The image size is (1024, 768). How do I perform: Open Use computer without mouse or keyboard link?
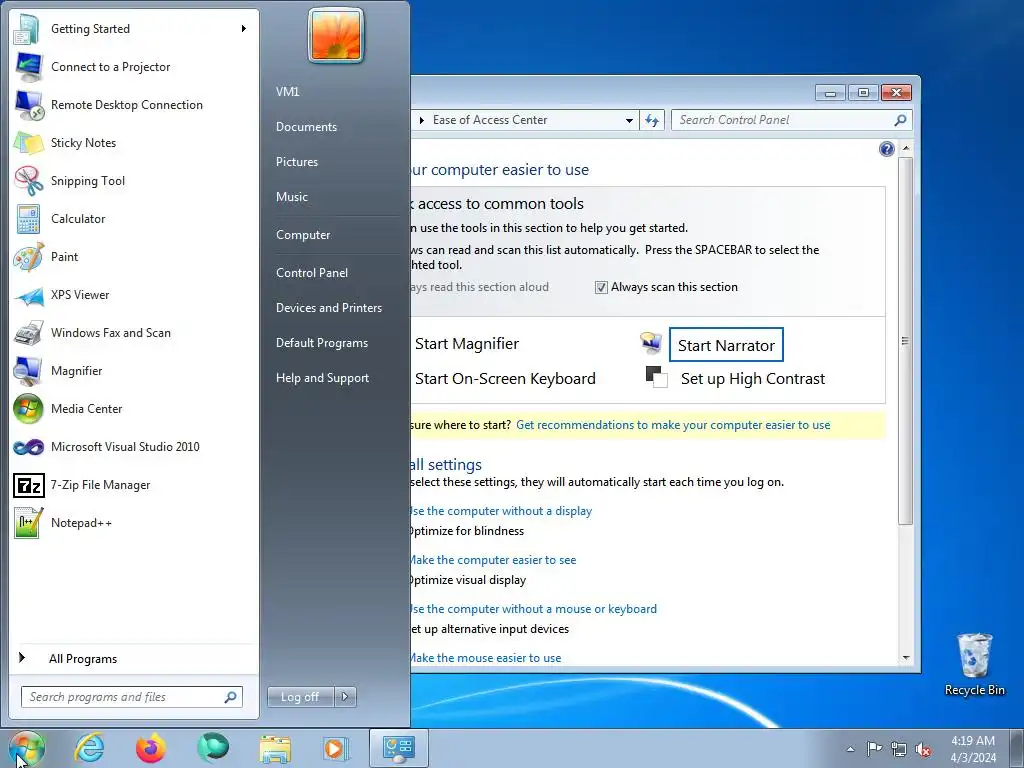pos(534,609)
